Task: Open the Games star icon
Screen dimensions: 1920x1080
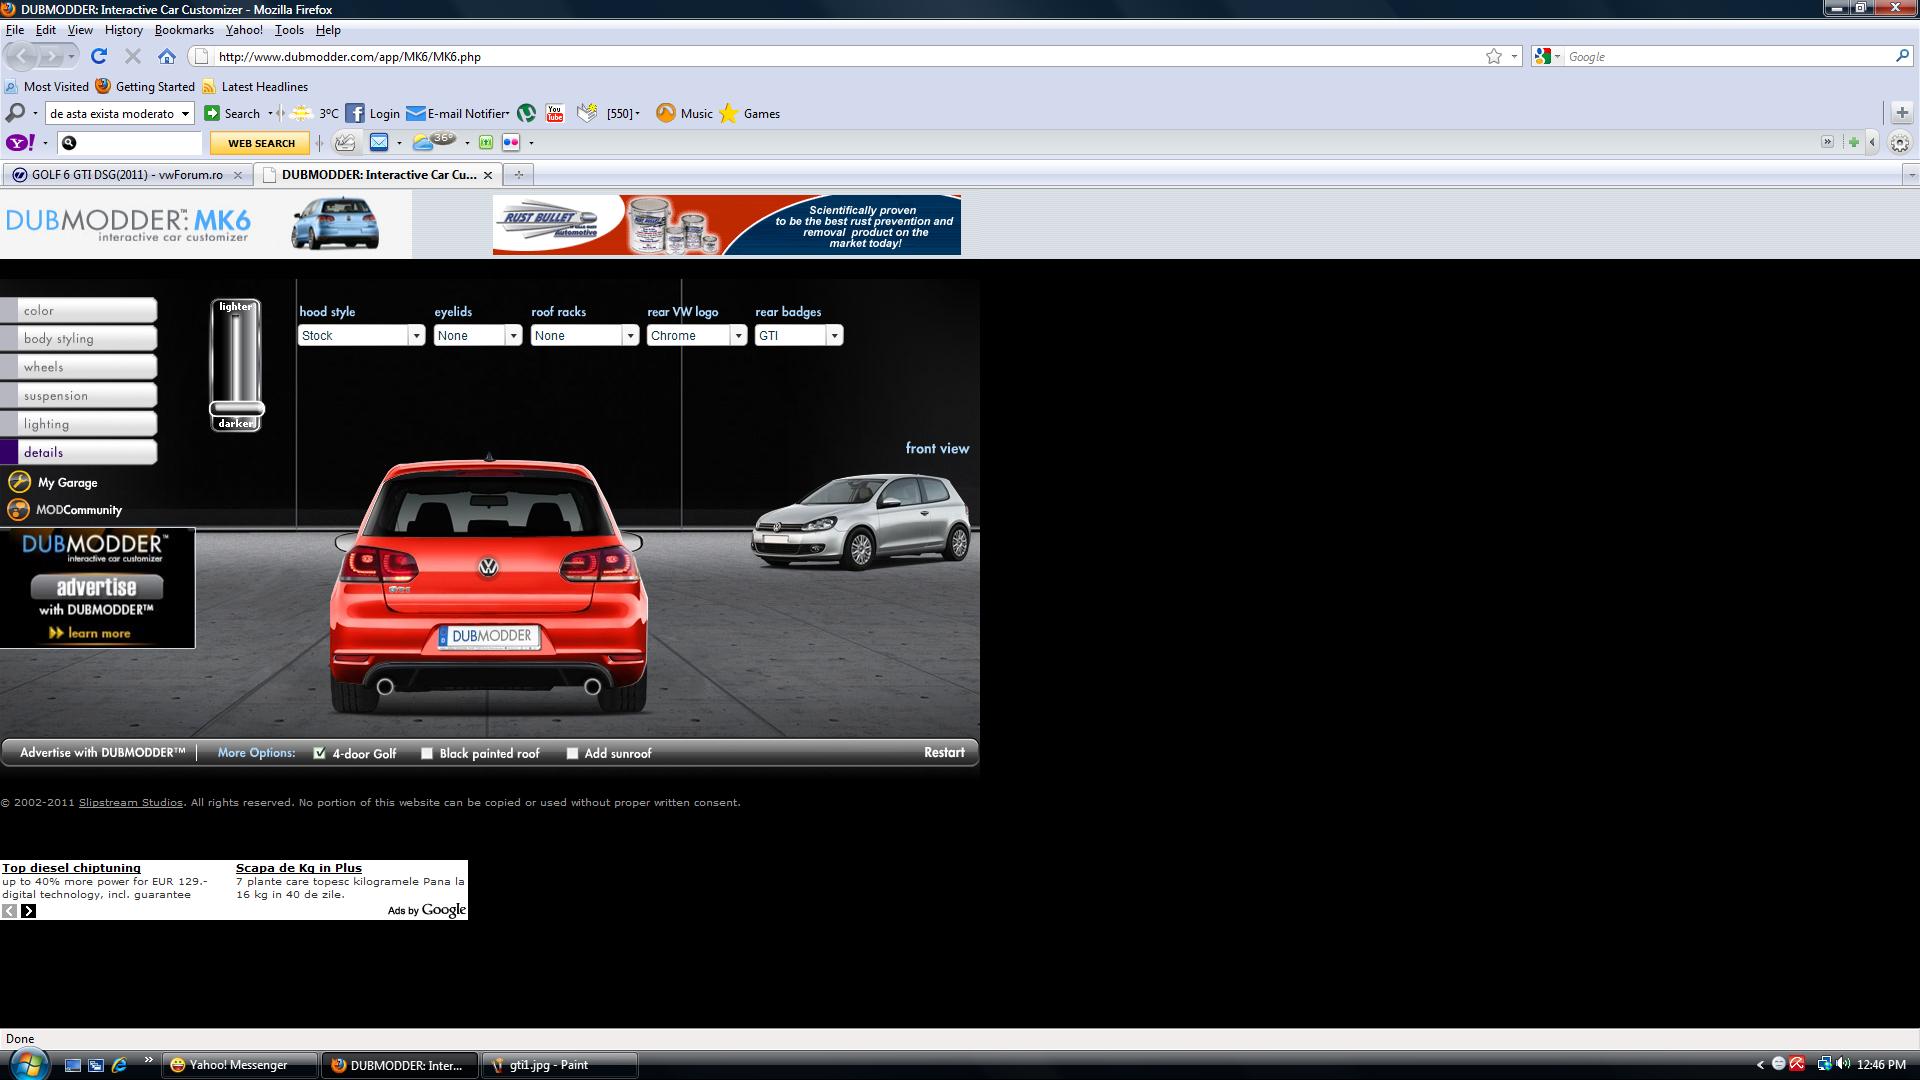Action: pos(729,114)
